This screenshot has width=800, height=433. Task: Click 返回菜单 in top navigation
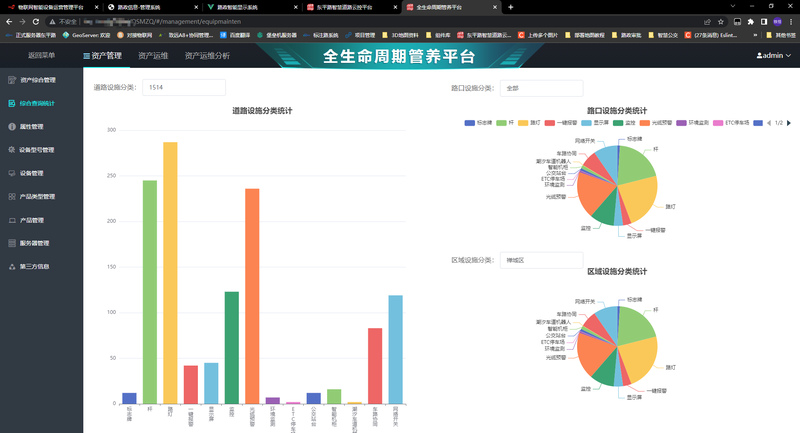pyautogui.click(x=41, y=55)
